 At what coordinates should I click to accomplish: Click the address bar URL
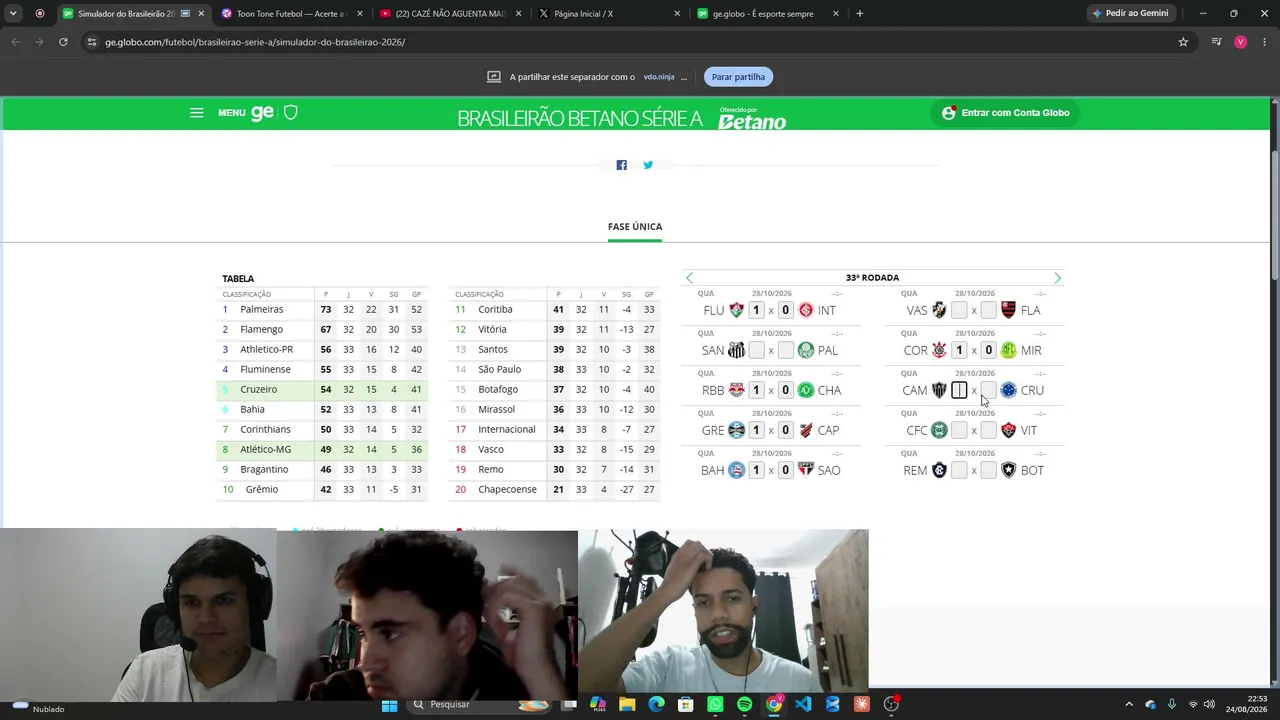tap(255, 42)
